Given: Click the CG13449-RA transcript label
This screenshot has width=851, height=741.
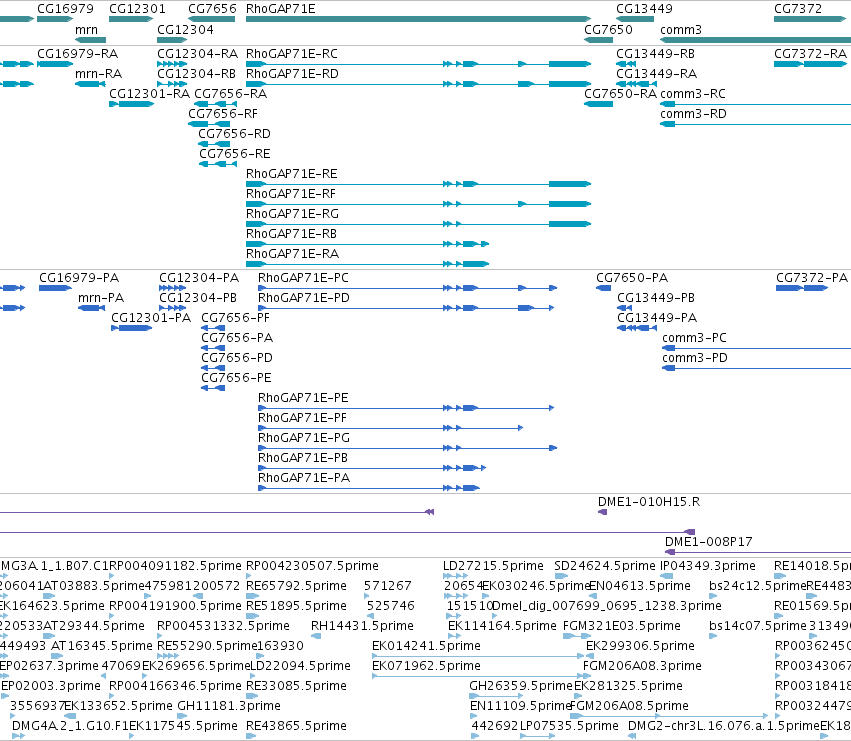Looking at the screenshot, I should (x=656, y=74).
